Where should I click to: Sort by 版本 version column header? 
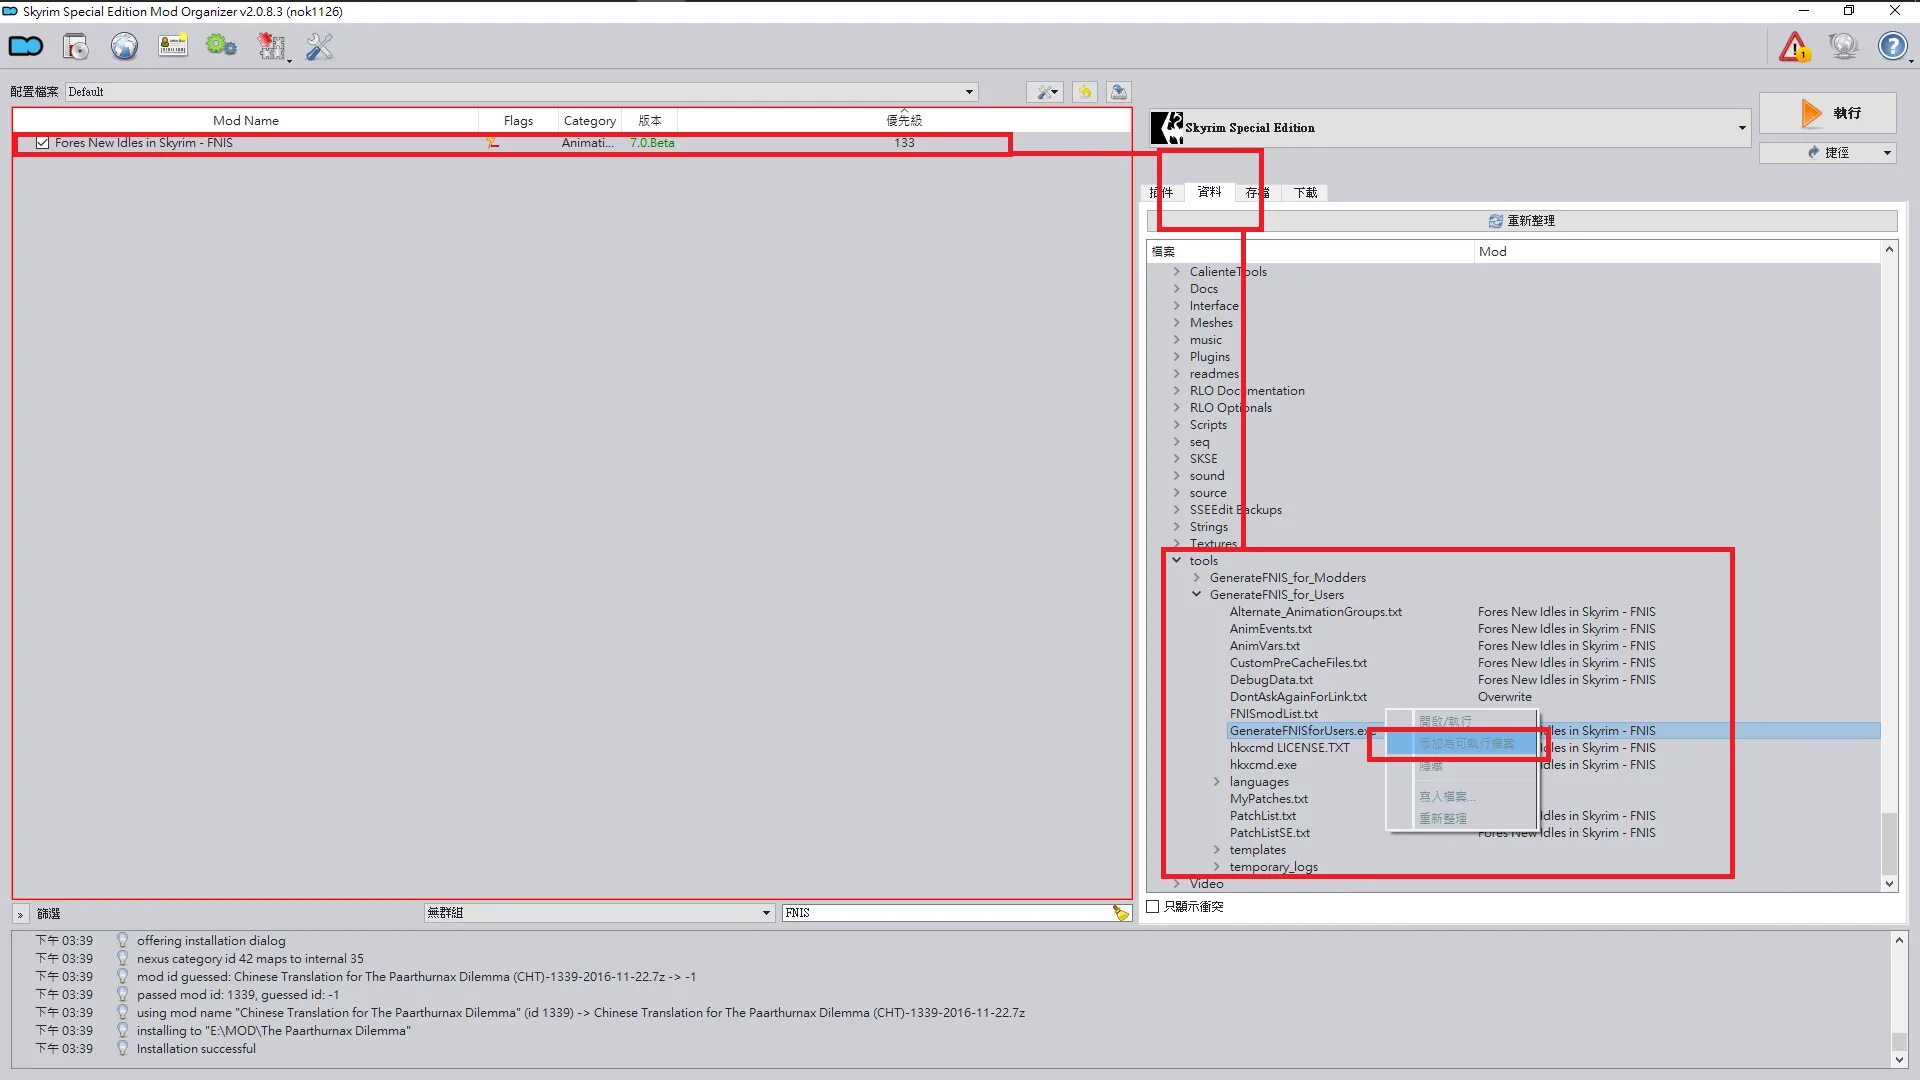click(x=650, y=121)
